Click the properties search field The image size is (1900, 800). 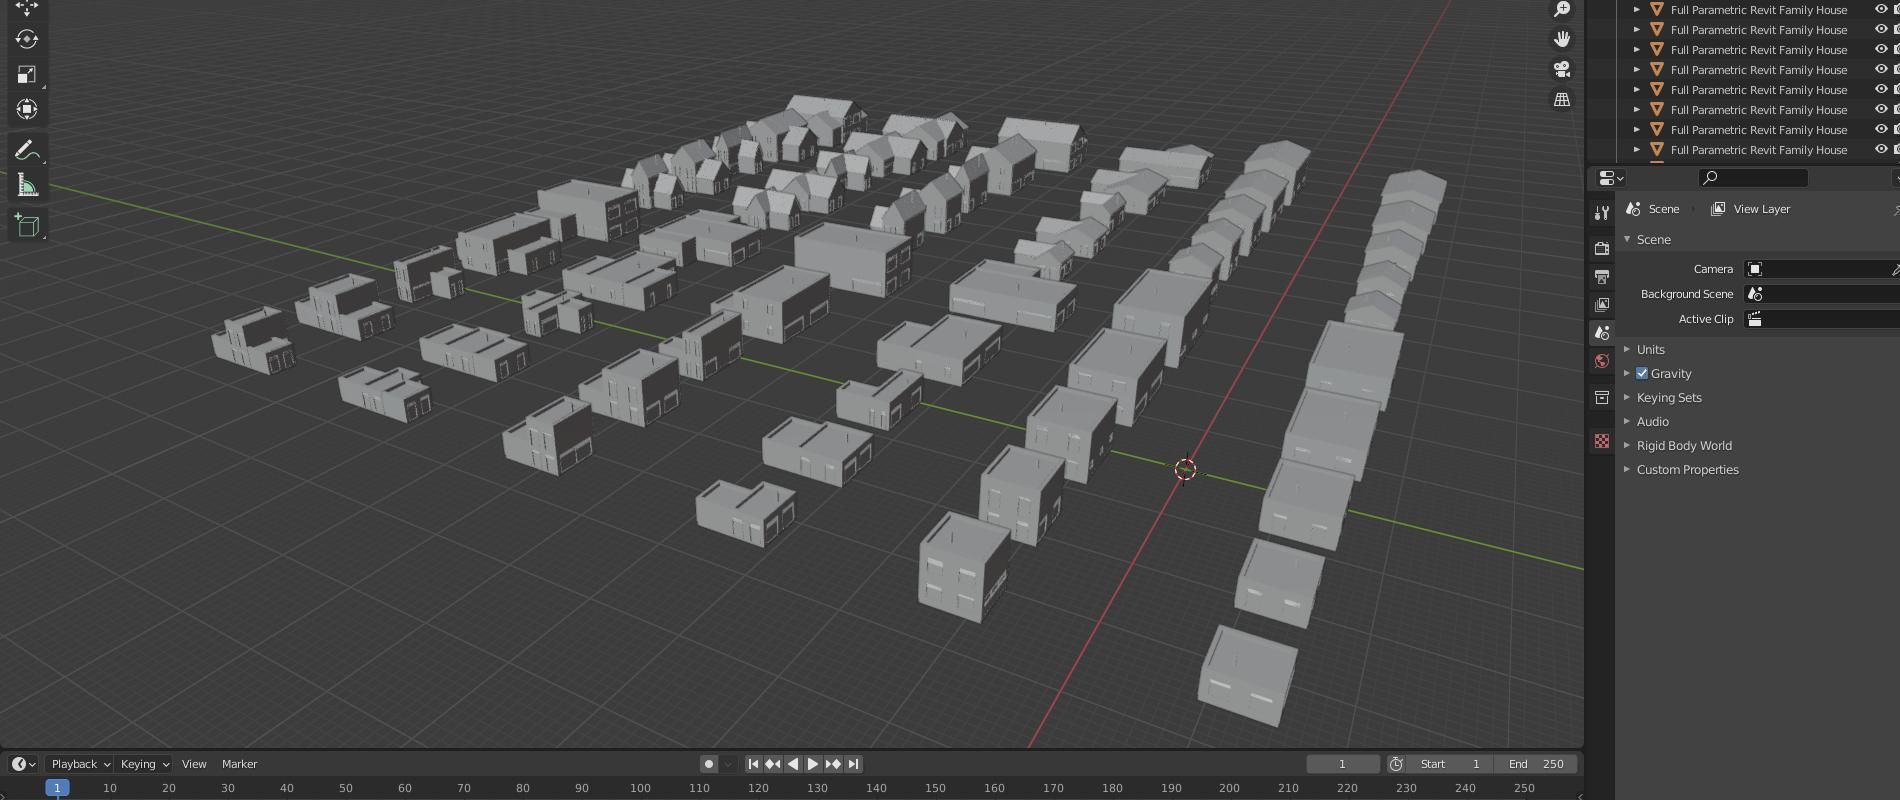click(x=1753, y=178)
